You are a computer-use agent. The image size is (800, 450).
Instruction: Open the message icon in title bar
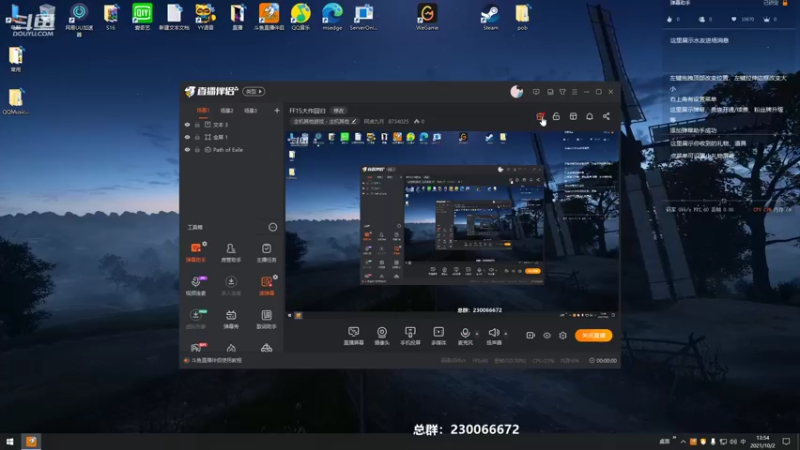536,92
